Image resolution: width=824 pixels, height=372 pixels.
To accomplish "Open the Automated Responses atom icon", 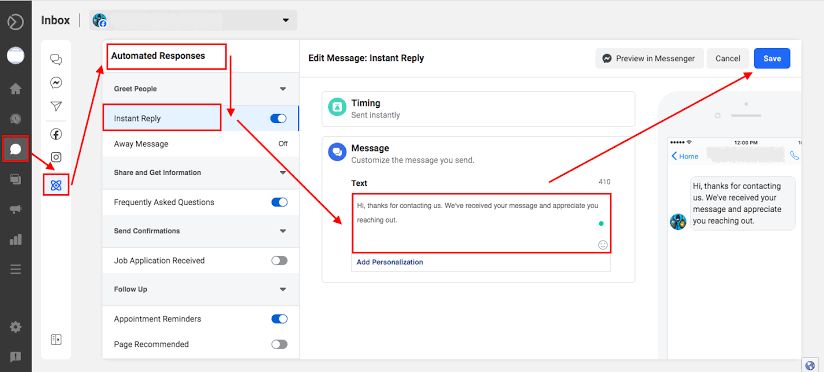I will tap(56, 185).
